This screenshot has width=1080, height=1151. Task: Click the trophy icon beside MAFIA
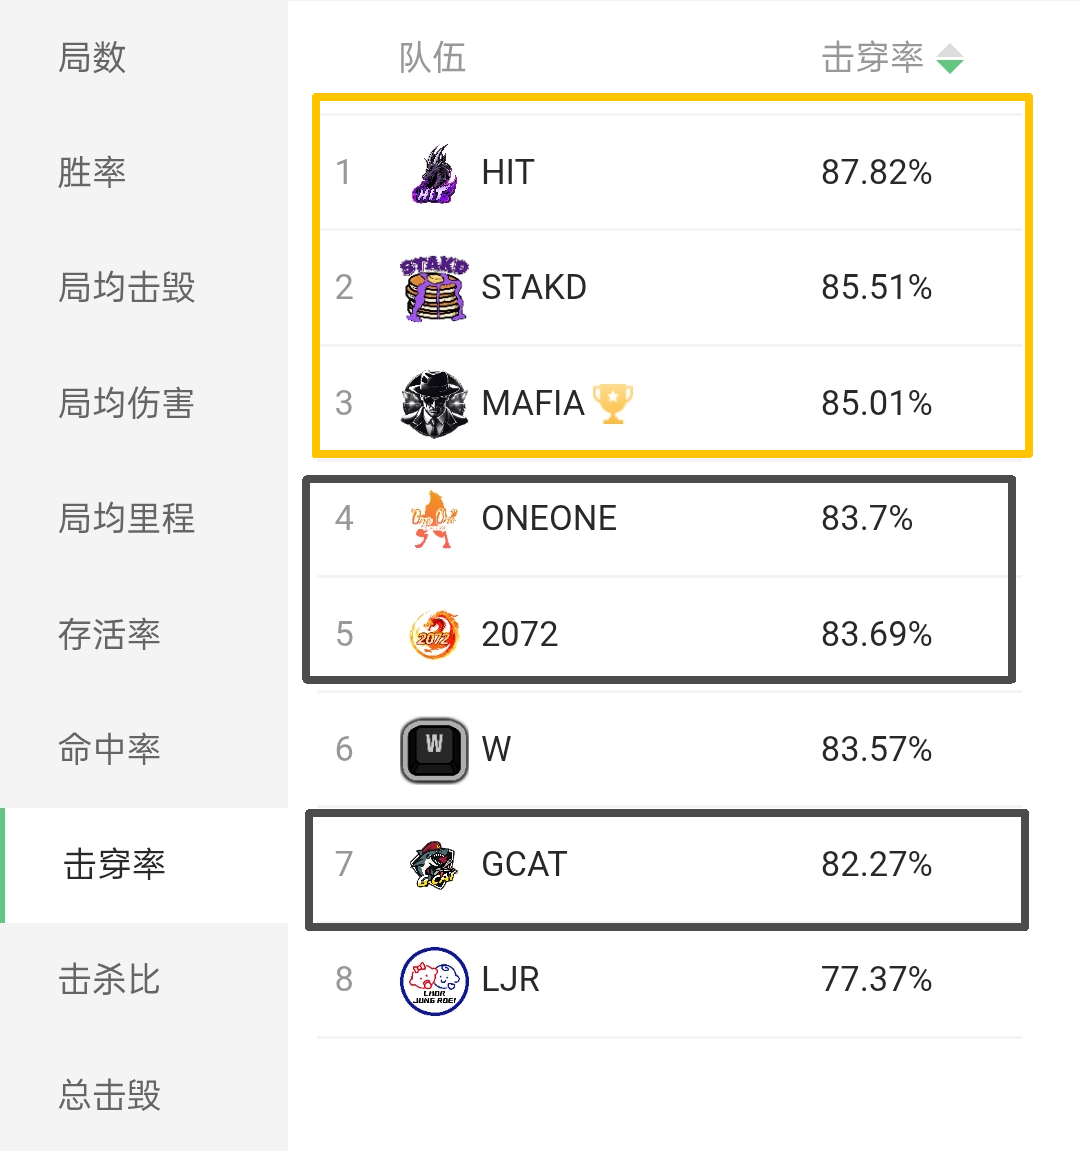(613, 403)
